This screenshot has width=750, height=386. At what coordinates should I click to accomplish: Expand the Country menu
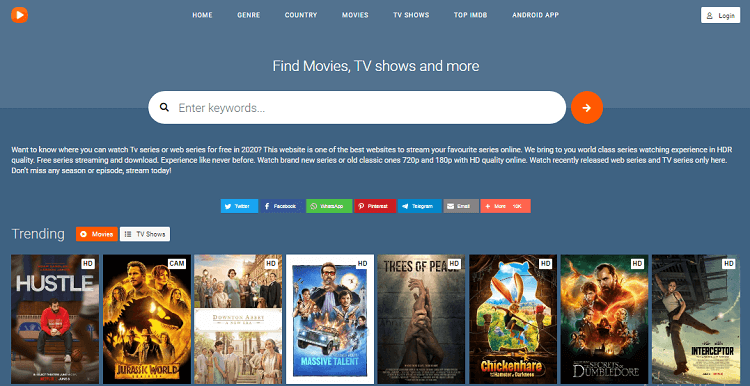coord(301,15)
